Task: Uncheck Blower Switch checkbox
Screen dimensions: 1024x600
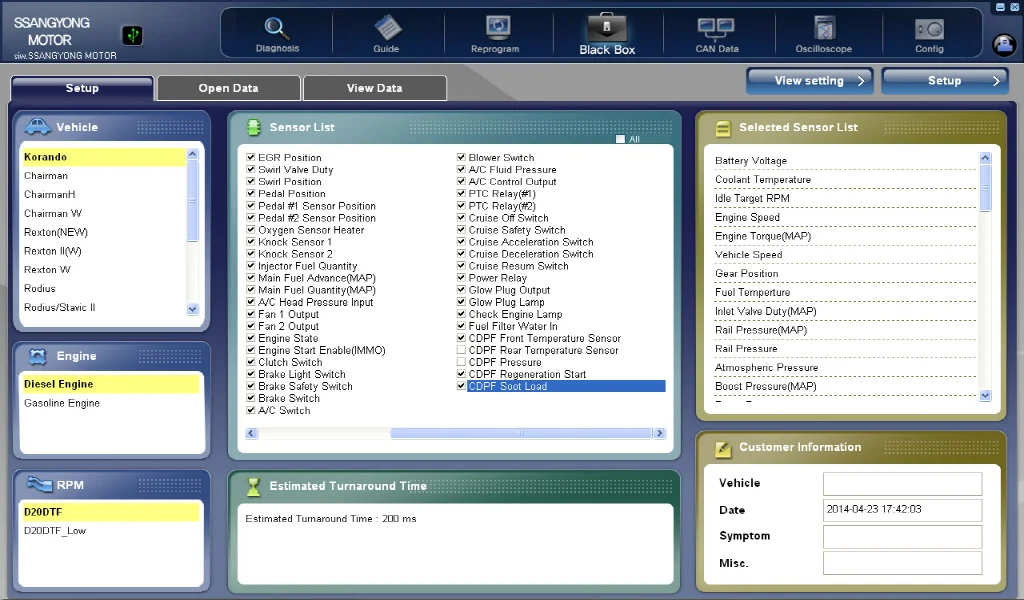Action: [461, 157]
